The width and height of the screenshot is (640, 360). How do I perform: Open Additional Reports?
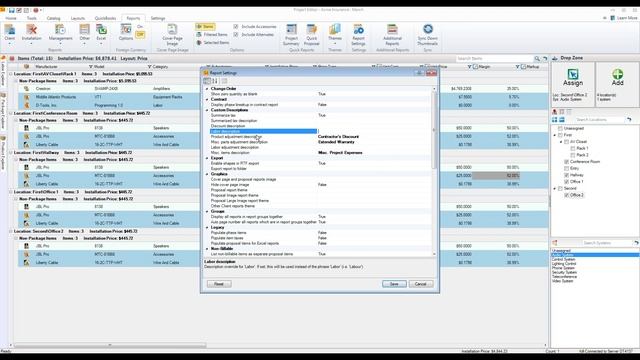392,35
